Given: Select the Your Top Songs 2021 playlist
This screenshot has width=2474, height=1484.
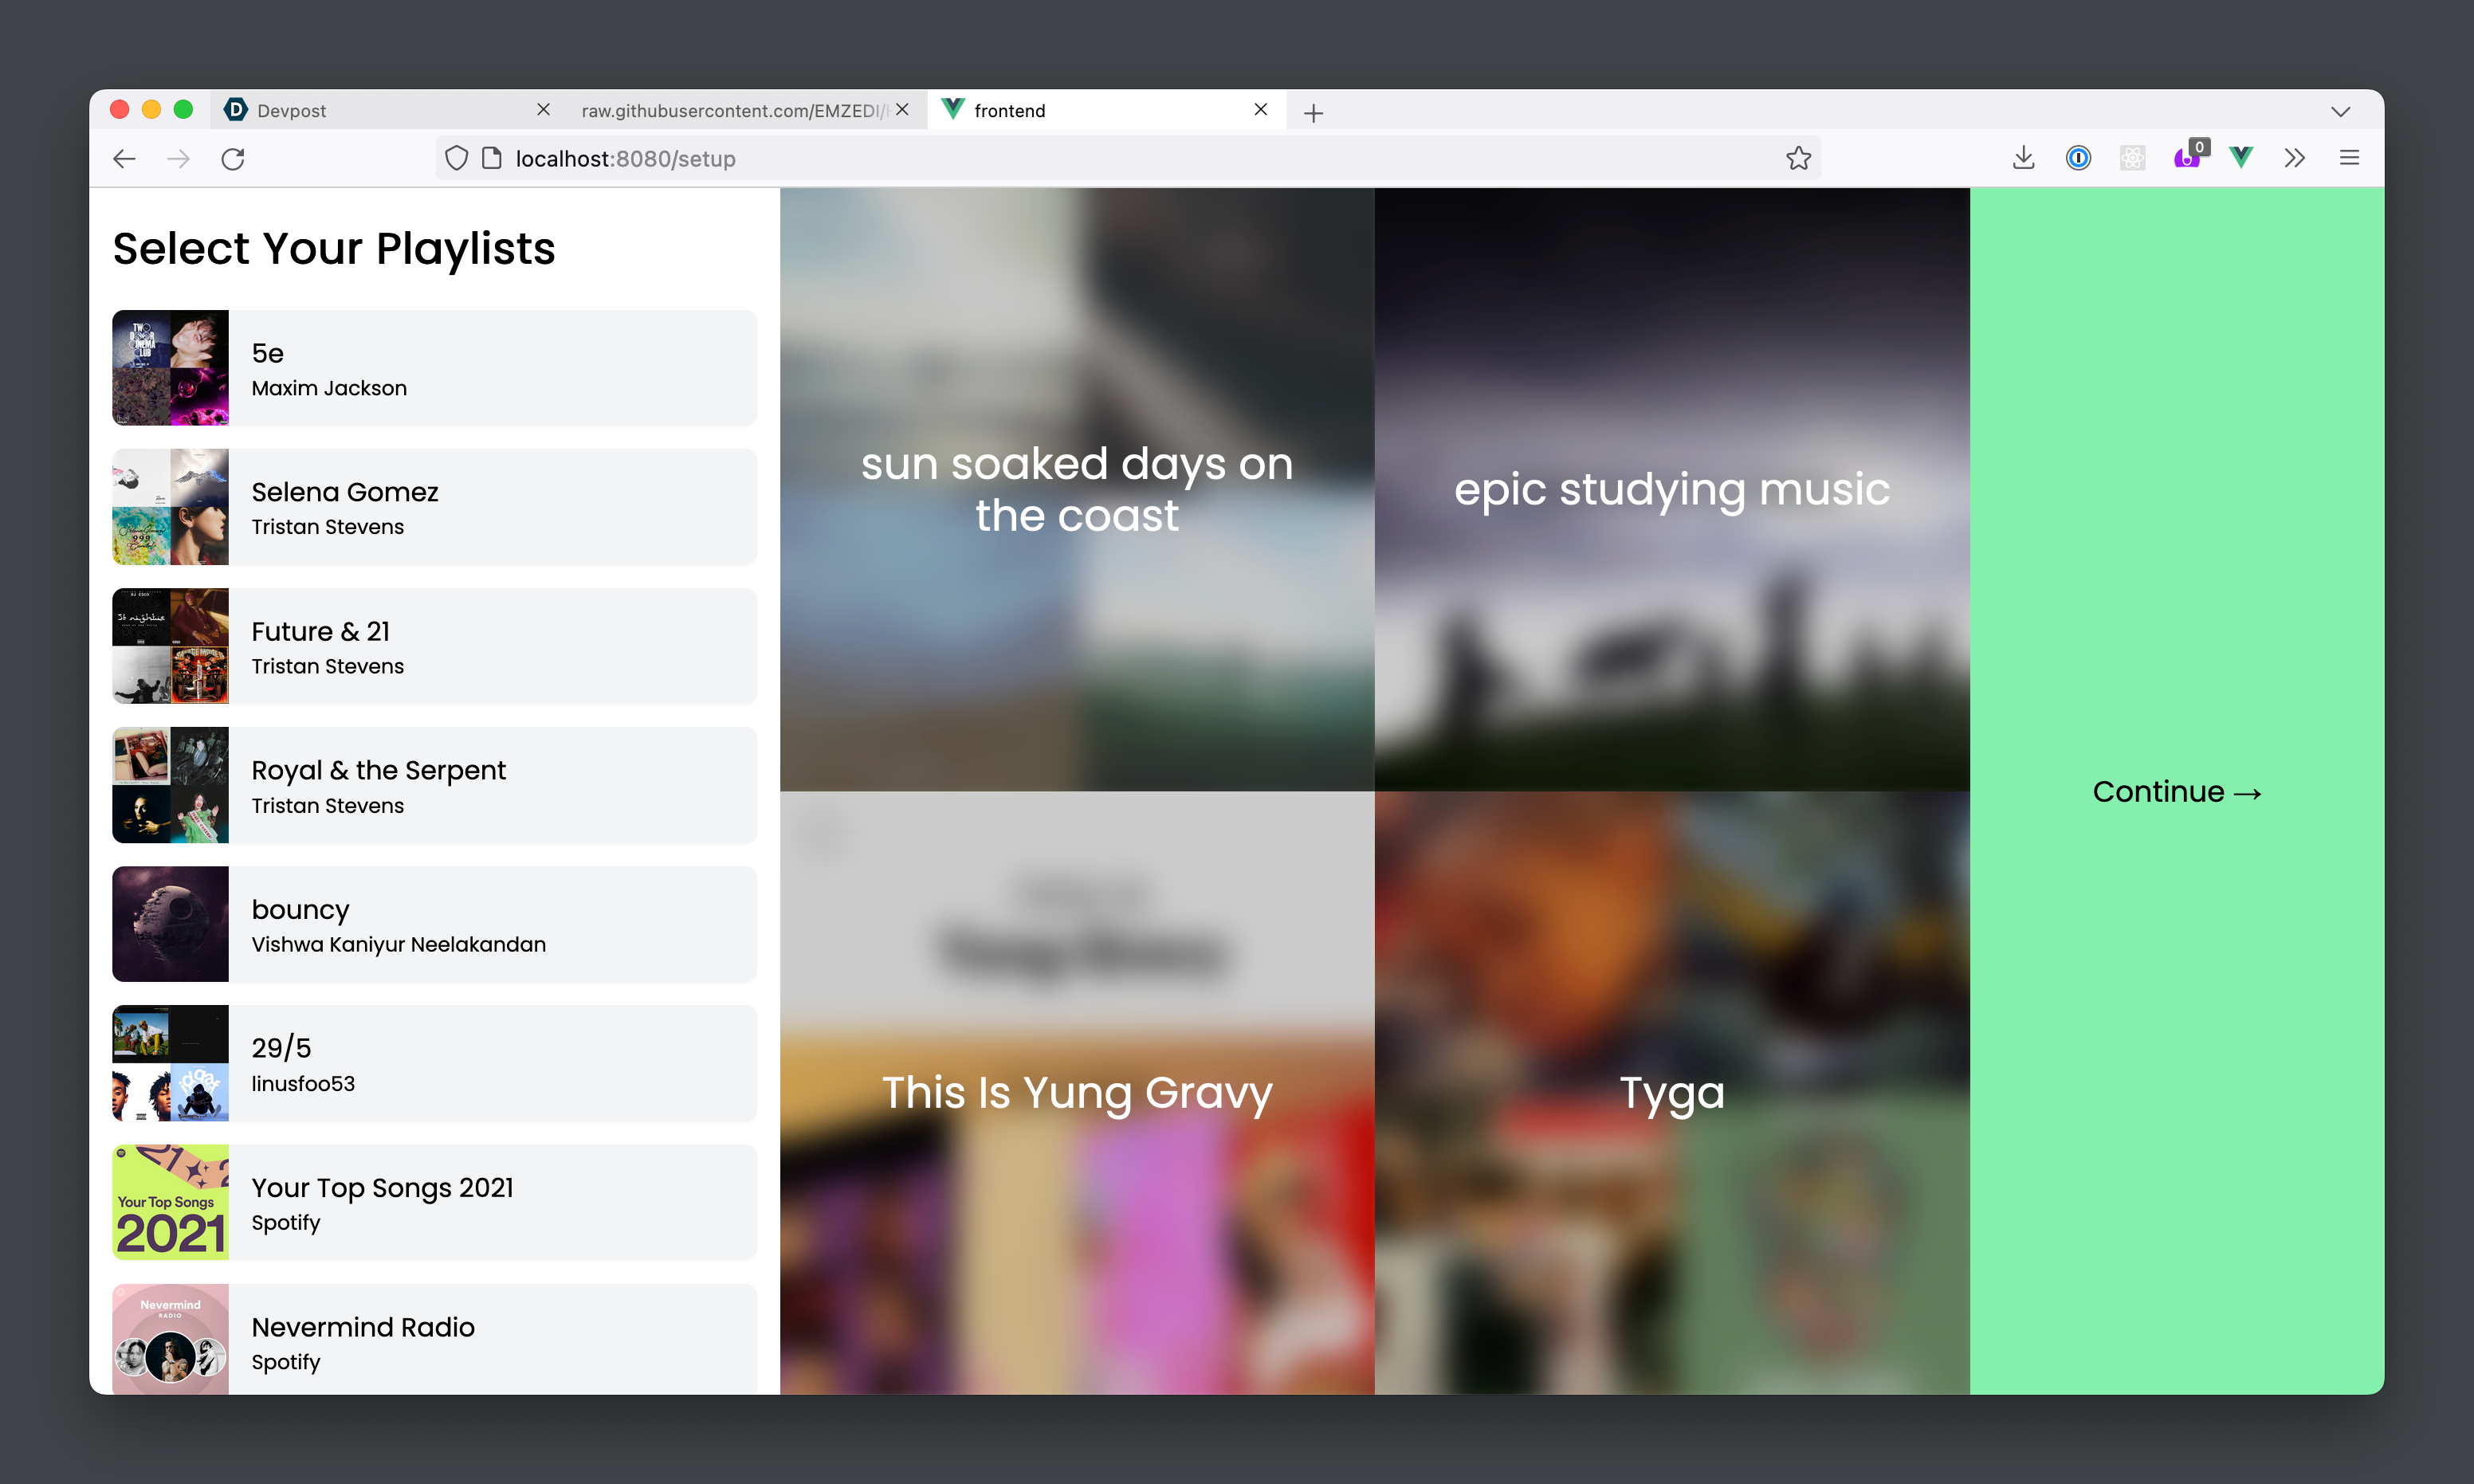Looking at the screenshot, I should click(x=434, y=1203).
